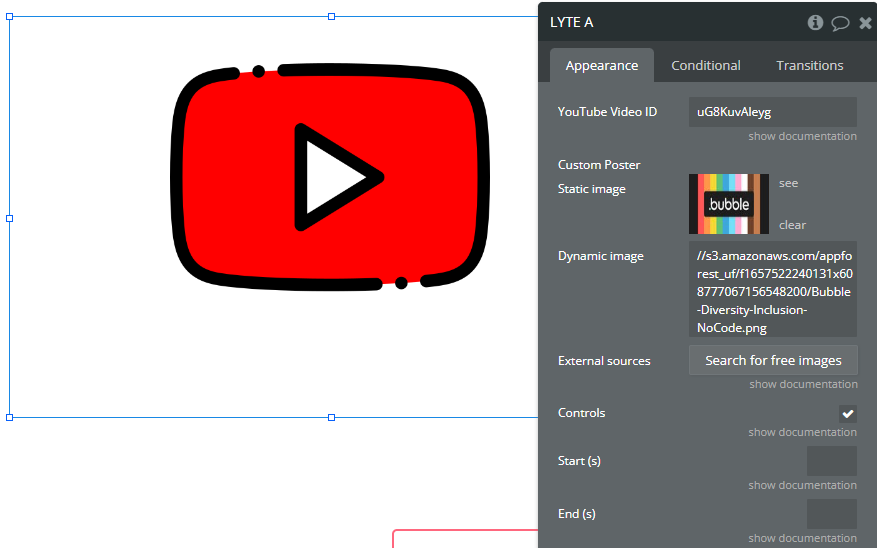Click the End (s) input box
Image resolution: width=877 pixels, height=548 pixels.
tap(832, 514)
